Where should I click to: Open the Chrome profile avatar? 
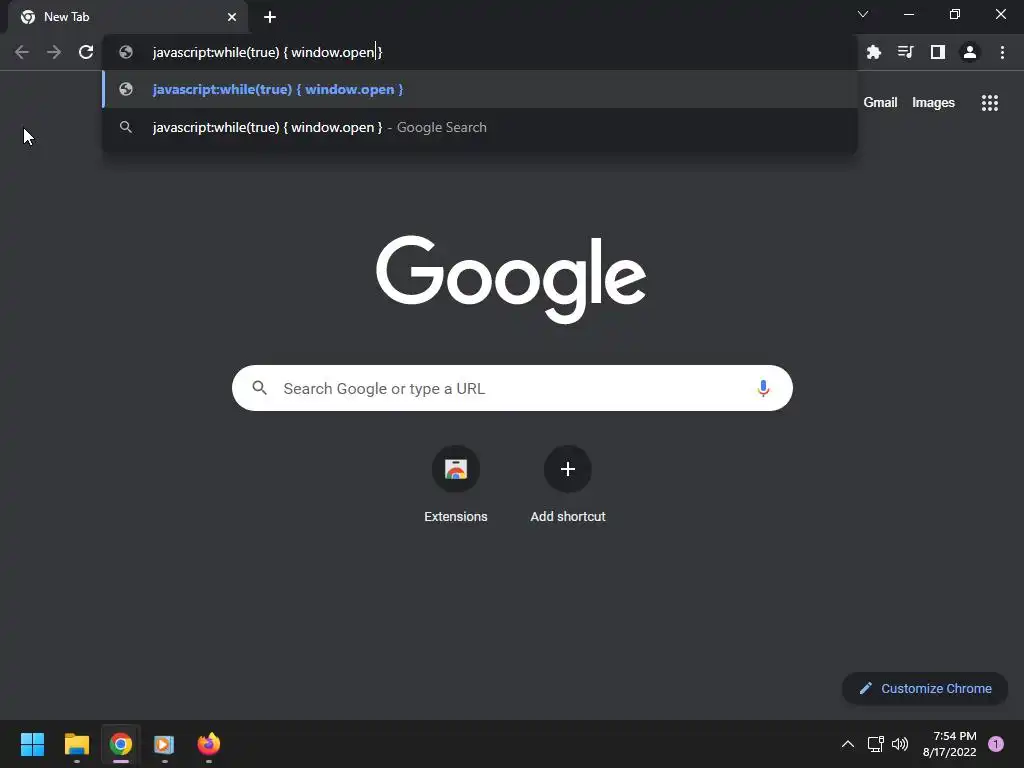pos(970,52)
